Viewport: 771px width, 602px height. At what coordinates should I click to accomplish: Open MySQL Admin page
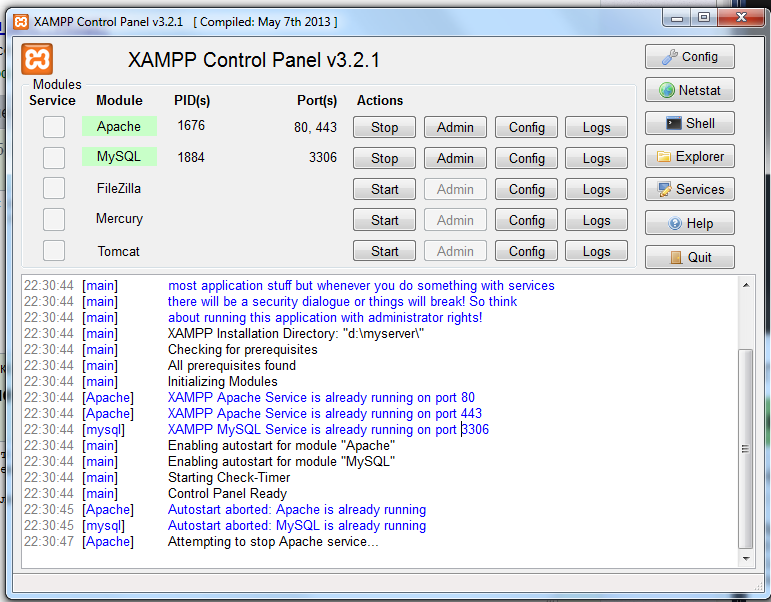point(455,158)
